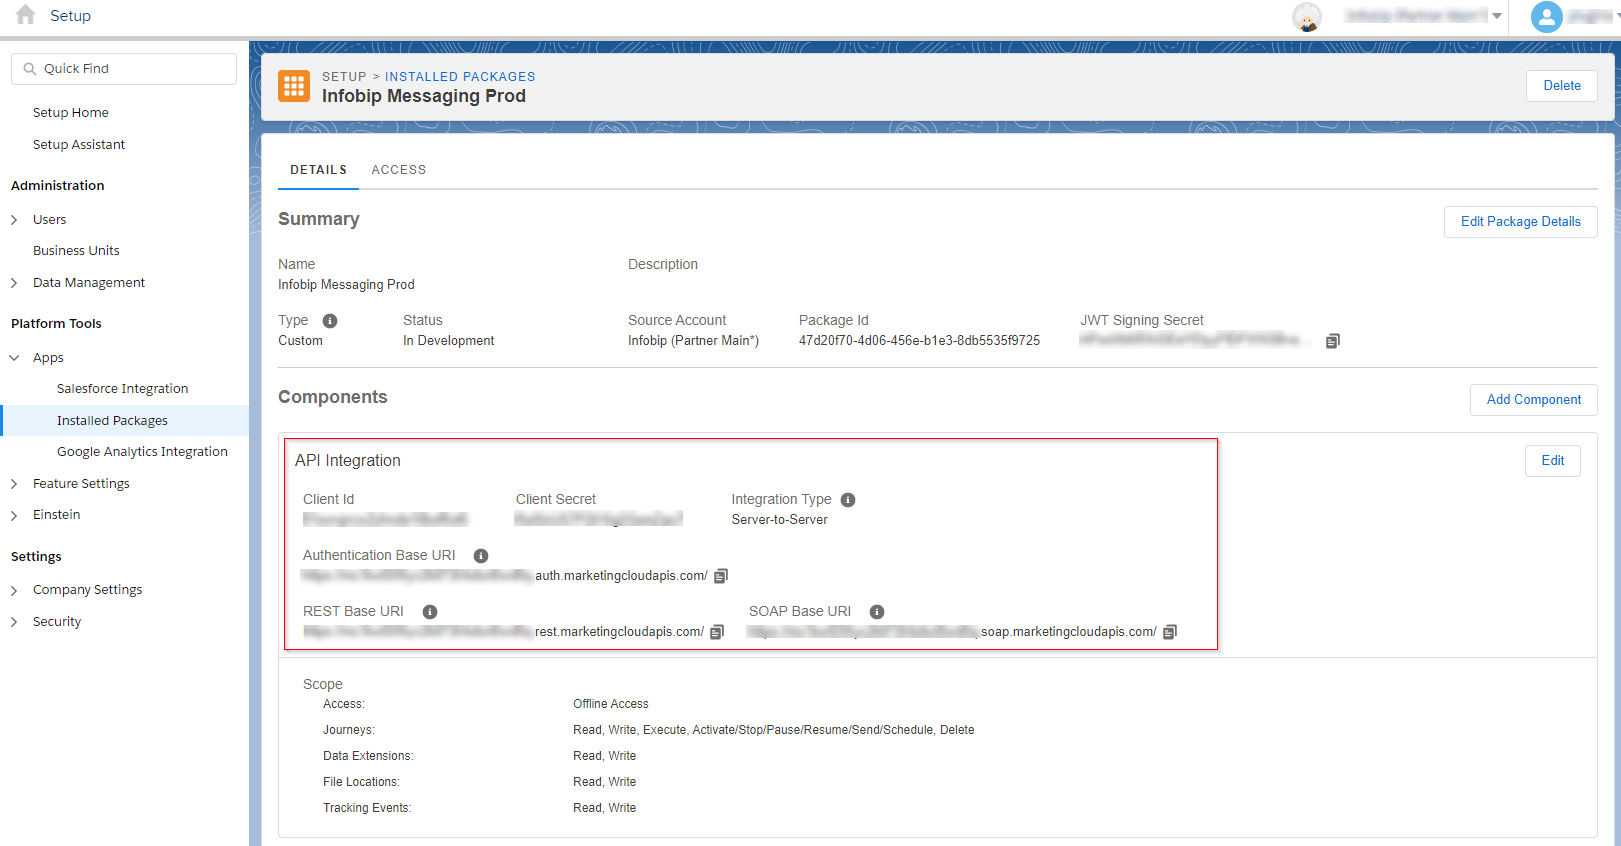Click the Setup home icon
The image size is (1621, 846).
[26, 15]
